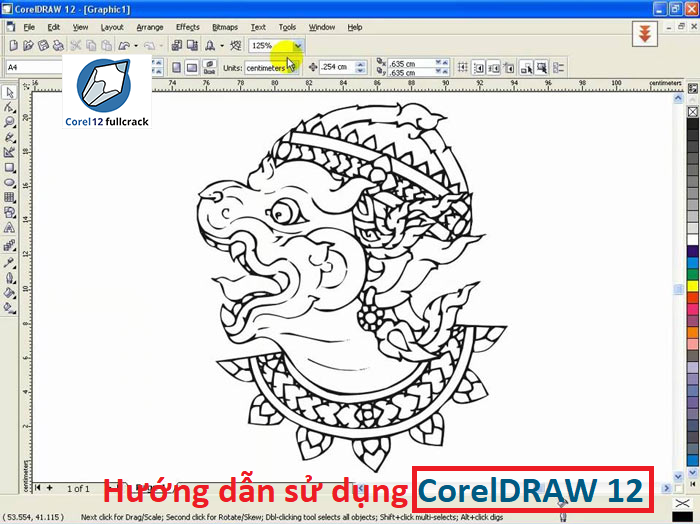The width and height of the screenshot is (700, 524).
Task: Select the Basic Shapes tool
Action: 9,212
